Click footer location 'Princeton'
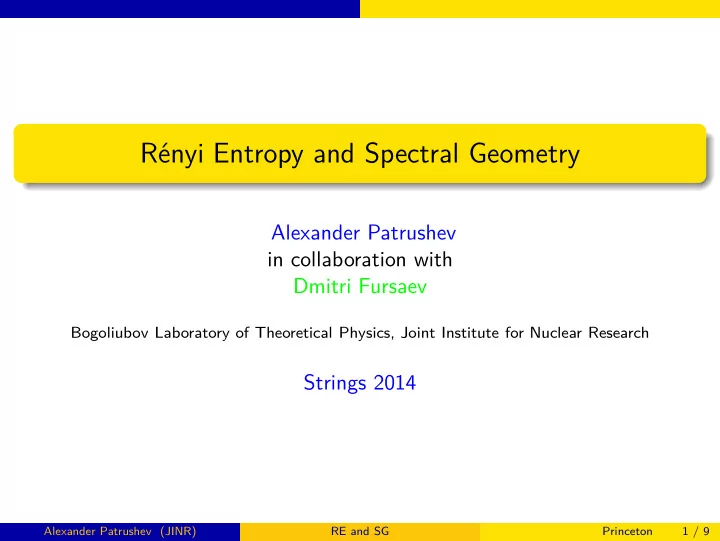This screenshot has height=541, width=720. [x=627, y=531]
